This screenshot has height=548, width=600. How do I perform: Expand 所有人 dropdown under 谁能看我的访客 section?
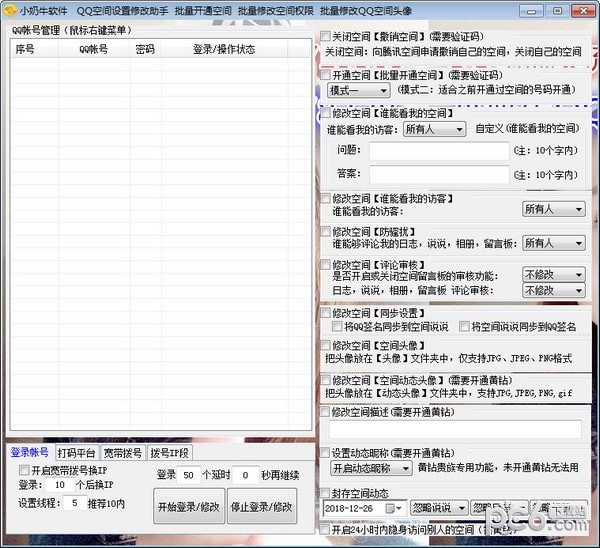[x=554, y=209]
